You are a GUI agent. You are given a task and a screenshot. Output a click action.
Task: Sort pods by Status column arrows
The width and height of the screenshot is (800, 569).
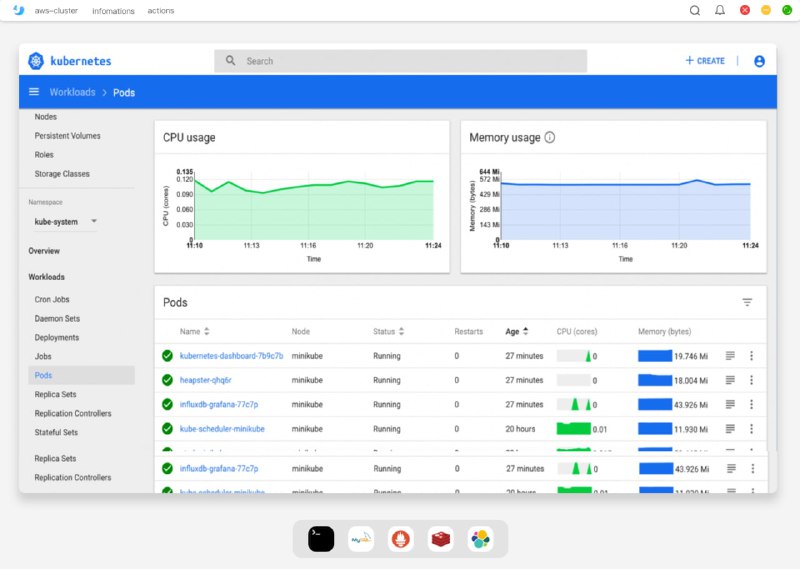[x=402, y=331]
